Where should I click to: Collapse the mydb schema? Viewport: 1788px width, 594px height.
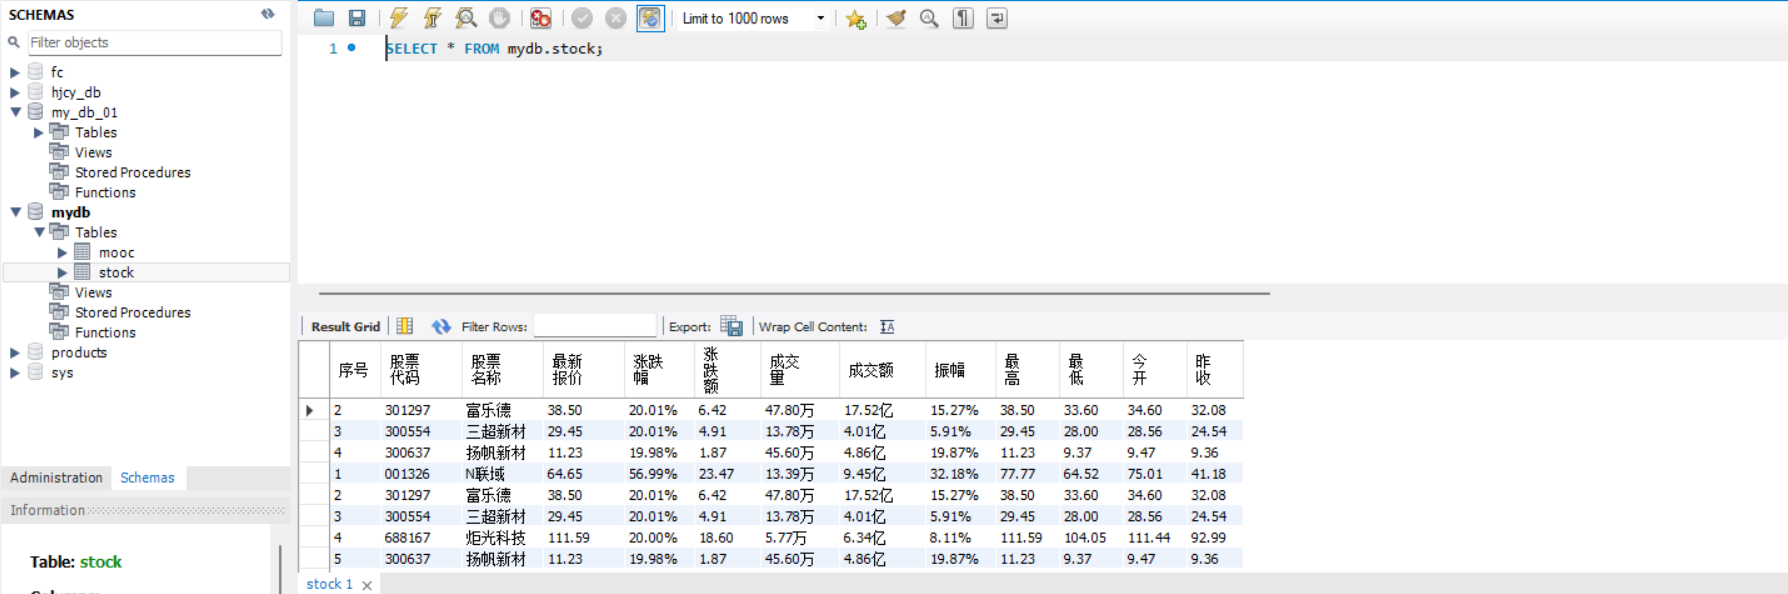(x=15, y=212)
